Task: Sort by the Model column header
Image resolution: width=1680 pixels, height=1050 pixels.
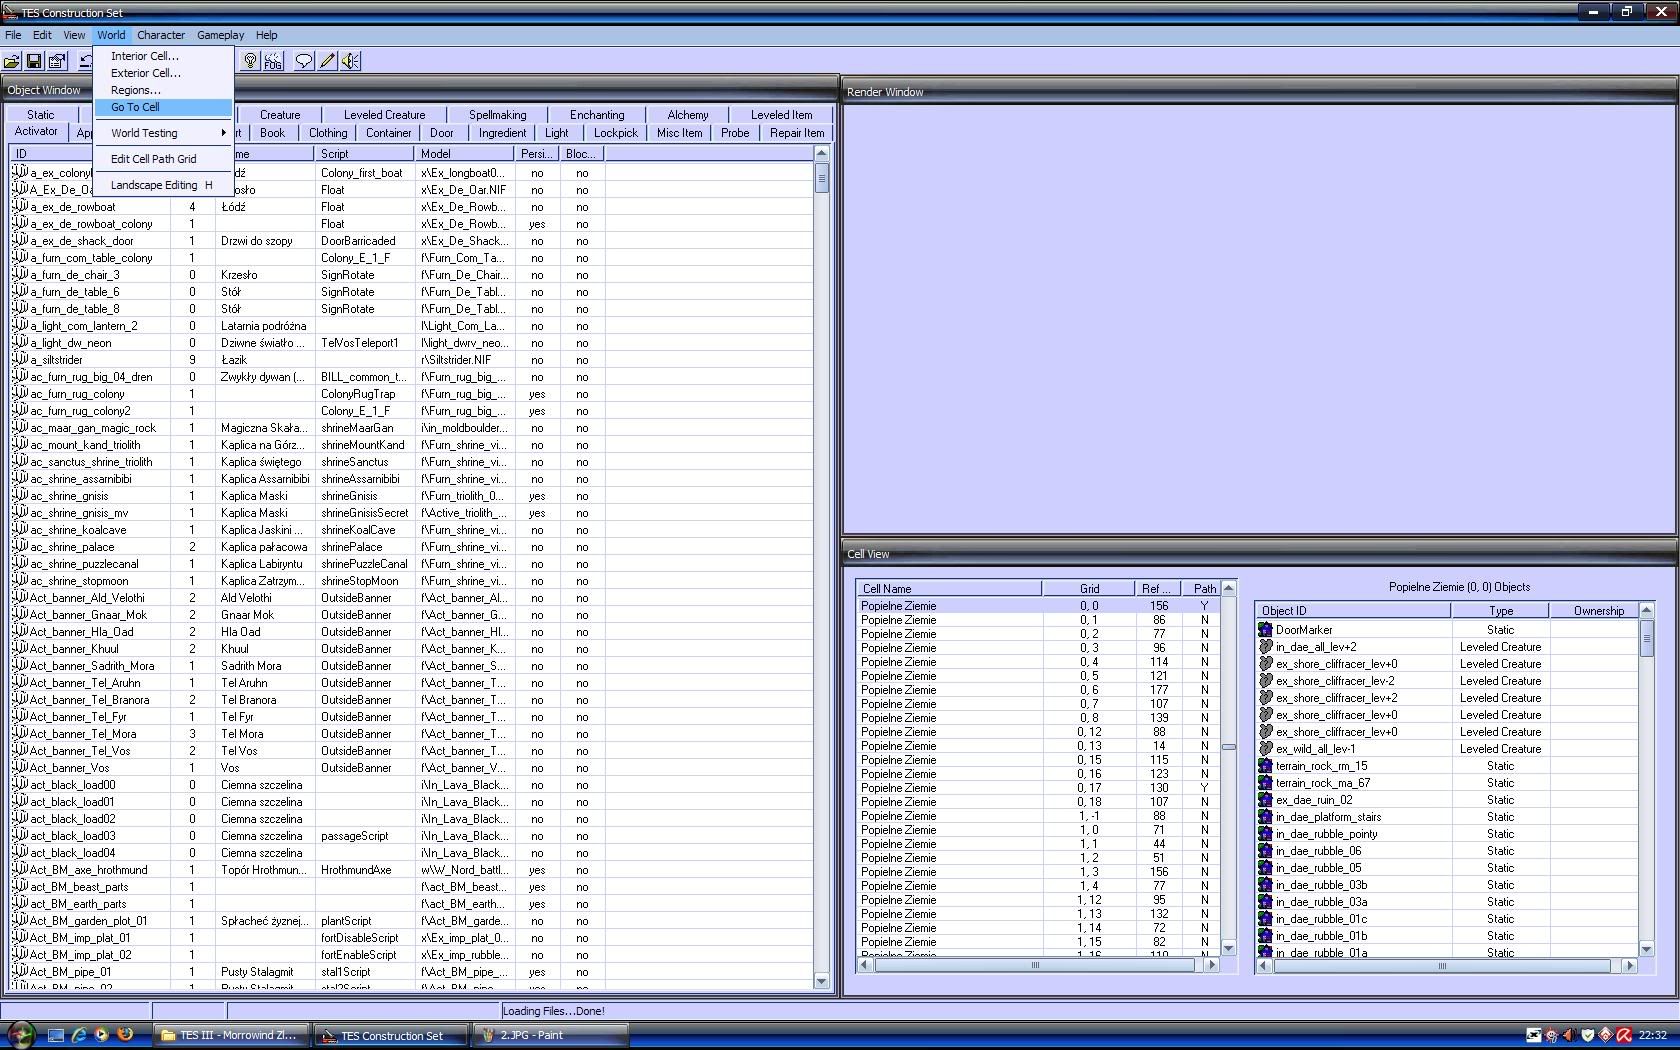Action: pos(464,154)
